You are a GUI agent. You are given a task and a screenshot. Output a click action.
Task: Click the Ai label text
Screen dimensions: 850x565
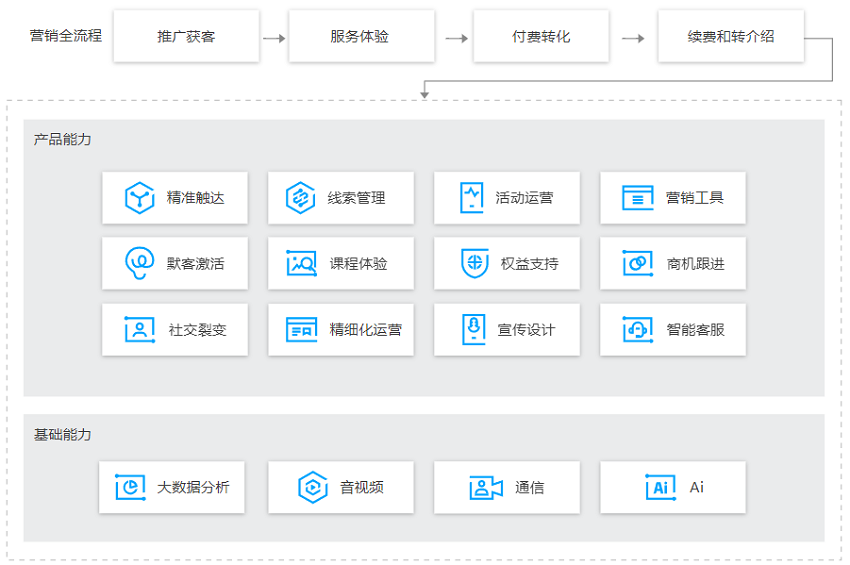[x=697, y=487]
